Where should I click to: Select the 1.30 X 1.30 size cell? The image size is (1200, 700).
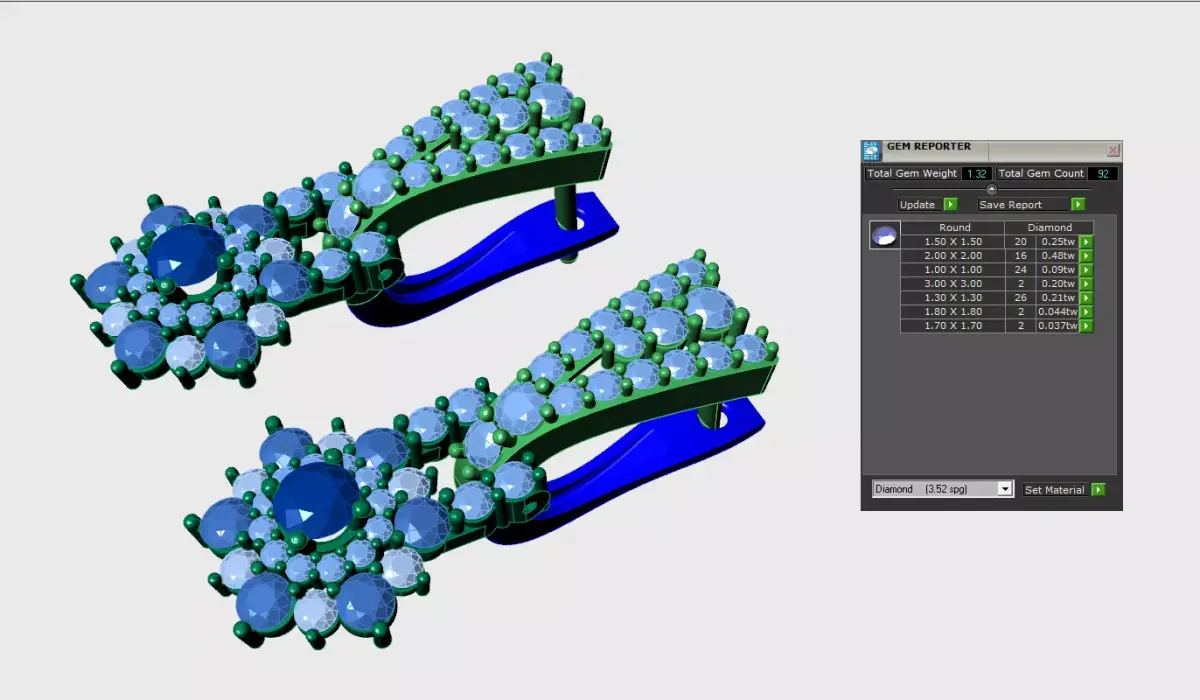point(954,297)
